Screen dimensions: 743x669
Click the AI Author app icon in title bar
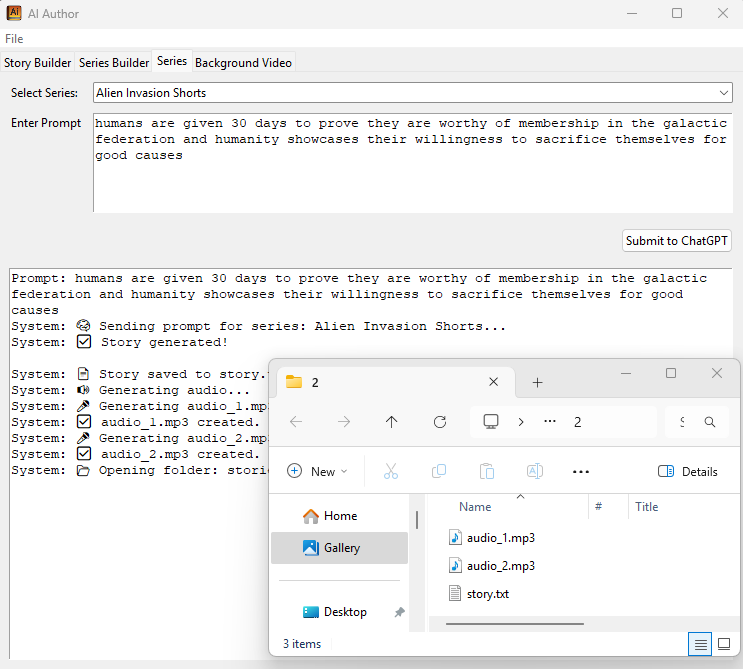[x=14, y=13]
